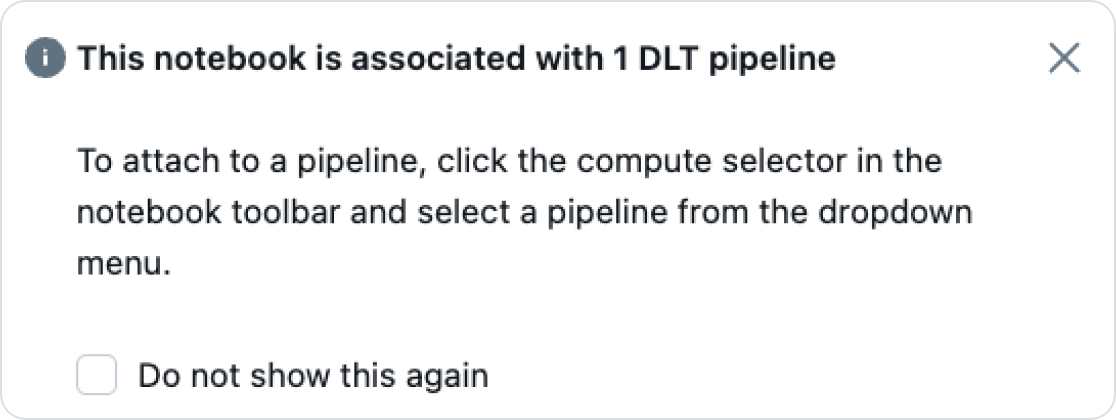Click the notification heading text
Viewport: 1116px width, 420px height.
[456, 60]
